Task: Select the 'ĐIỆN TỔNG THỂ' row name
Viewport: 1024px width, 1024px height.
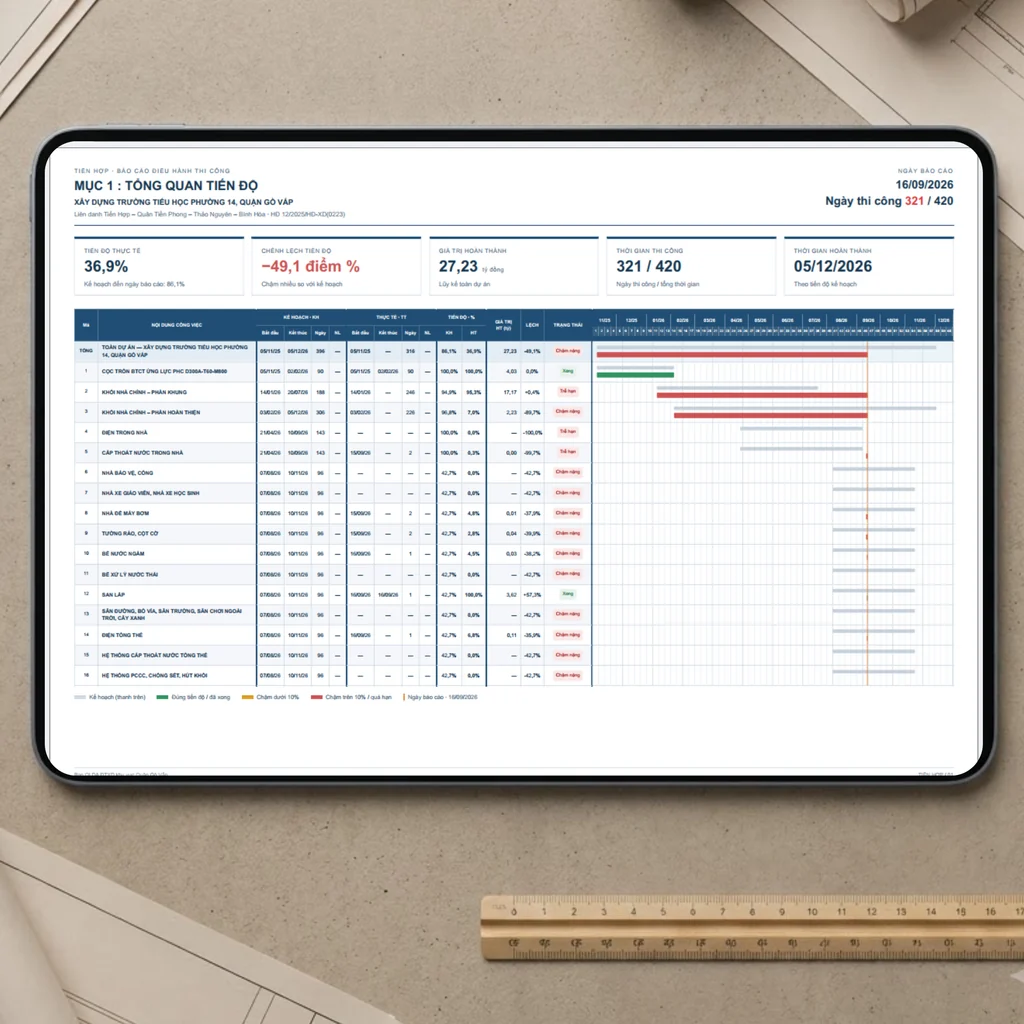Action: (x=122, y=635)
